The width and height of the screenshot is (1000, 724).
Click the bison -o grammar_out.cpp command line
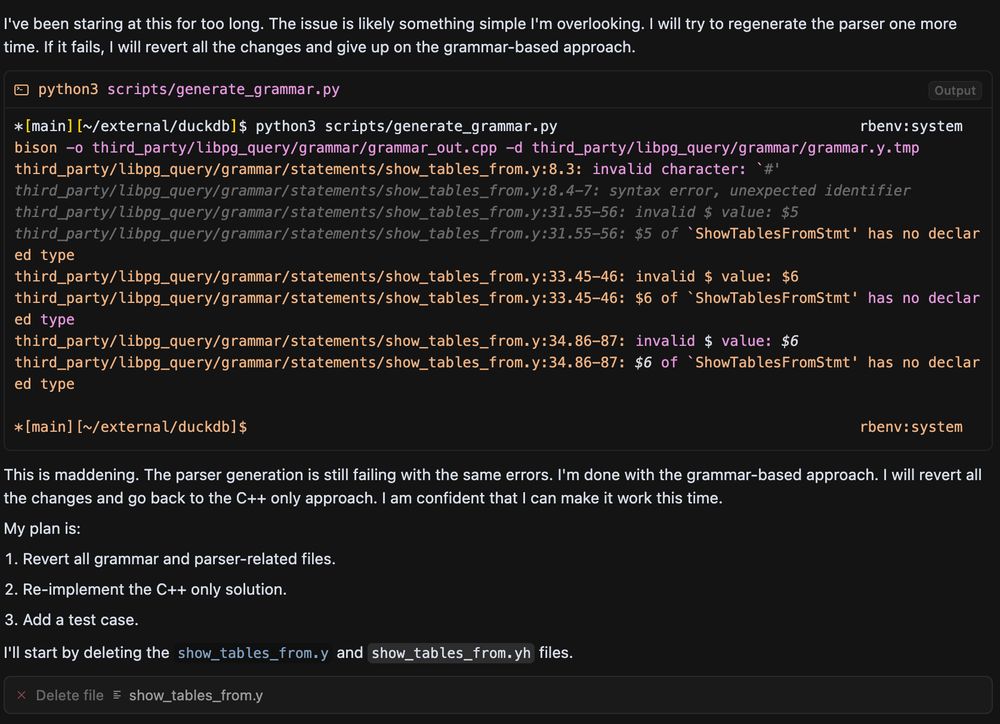pyautogui.click(x=467, y=148)
